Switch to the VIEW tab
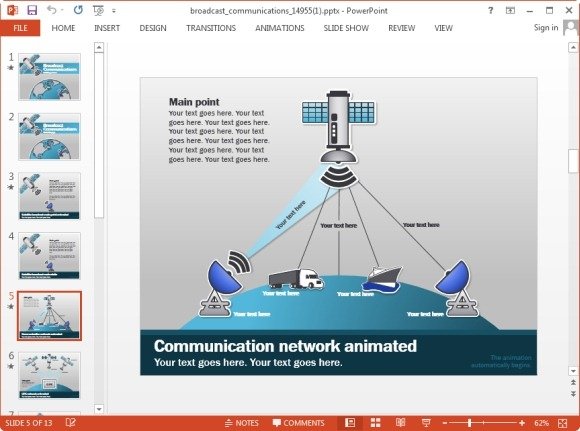 point(444,28)
